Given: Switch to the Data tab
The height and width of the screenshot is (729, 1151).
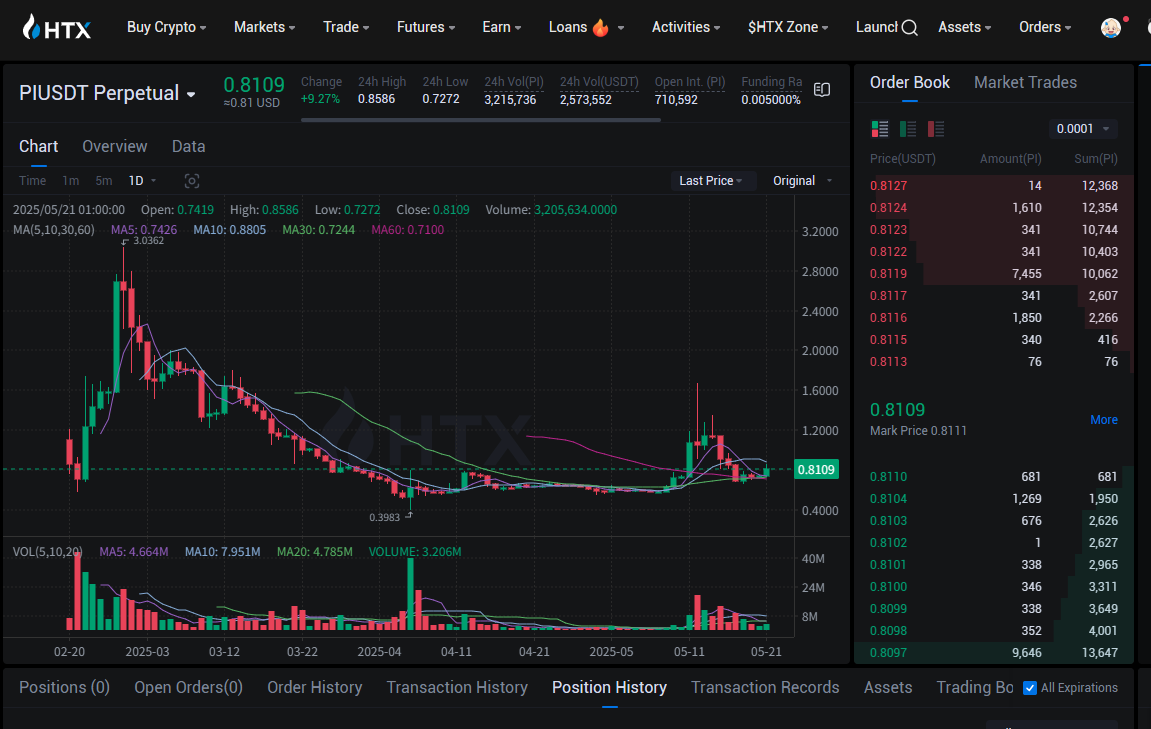Looking at the screenshot, I should [189, 146].
